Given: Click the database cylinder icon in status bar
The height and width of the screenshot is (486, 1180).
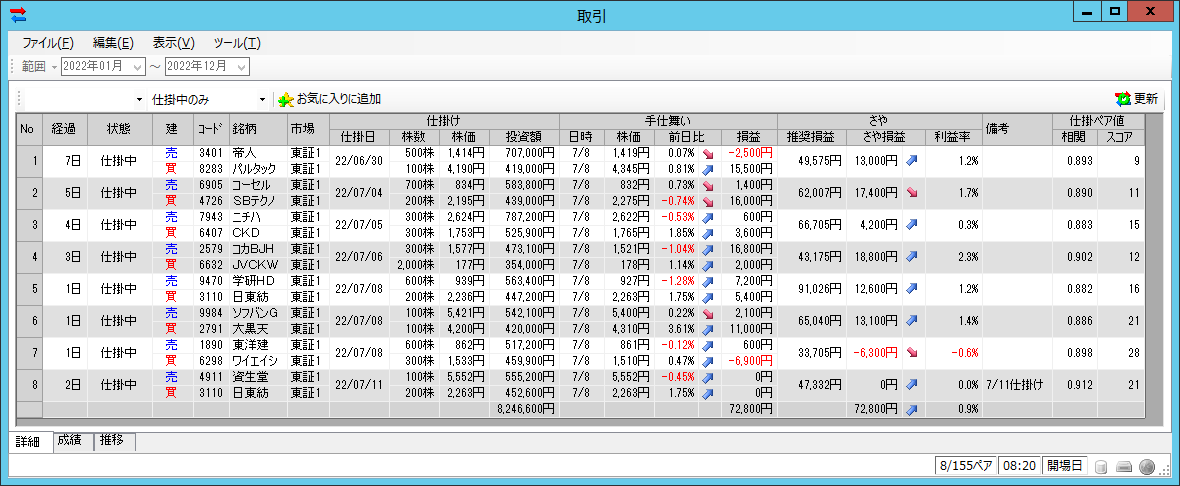Looking at the screenshot, I should pos(1101,466).
